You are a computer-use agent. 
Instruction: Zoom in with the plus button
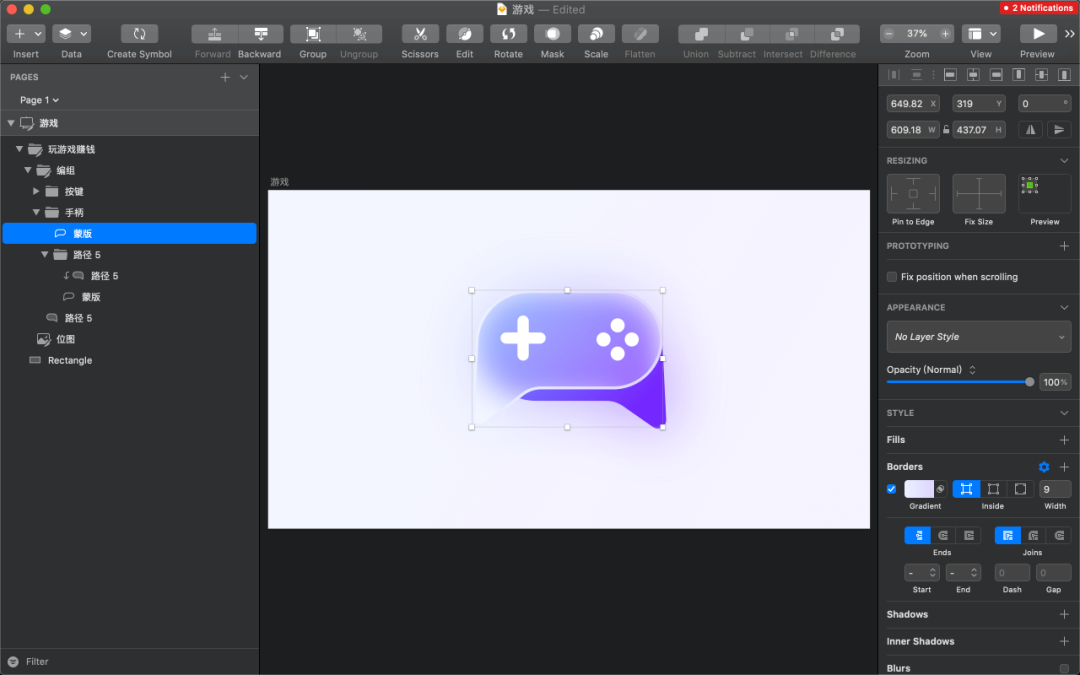point(945,34)
